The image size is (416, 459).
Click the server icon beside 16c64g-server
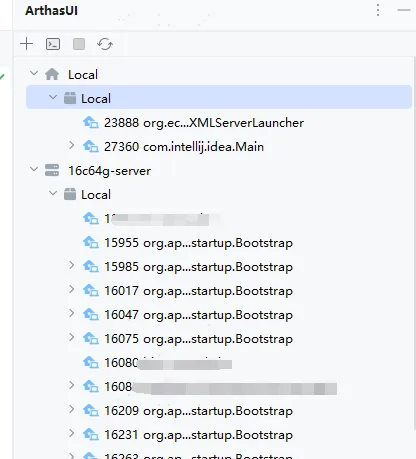[52, 170]
